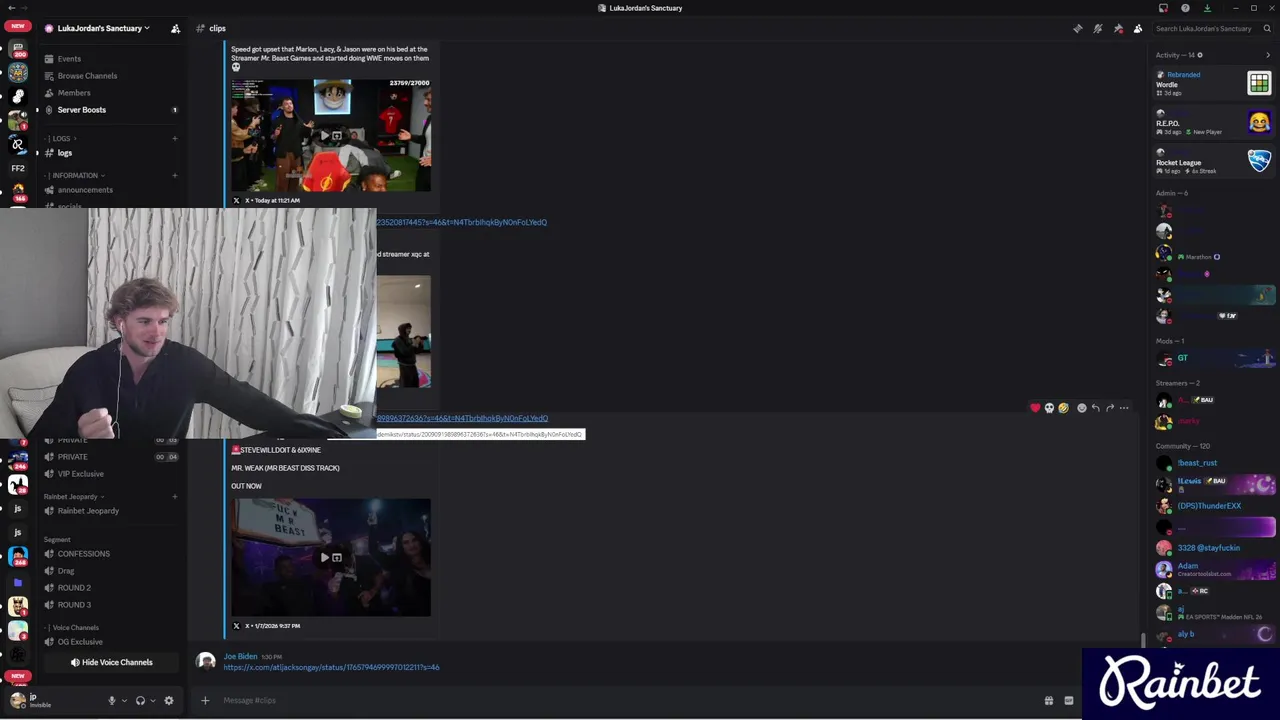Open Pinned Messages pin icon
The image size is (1280, 720).
click(x=1118, y=28)
